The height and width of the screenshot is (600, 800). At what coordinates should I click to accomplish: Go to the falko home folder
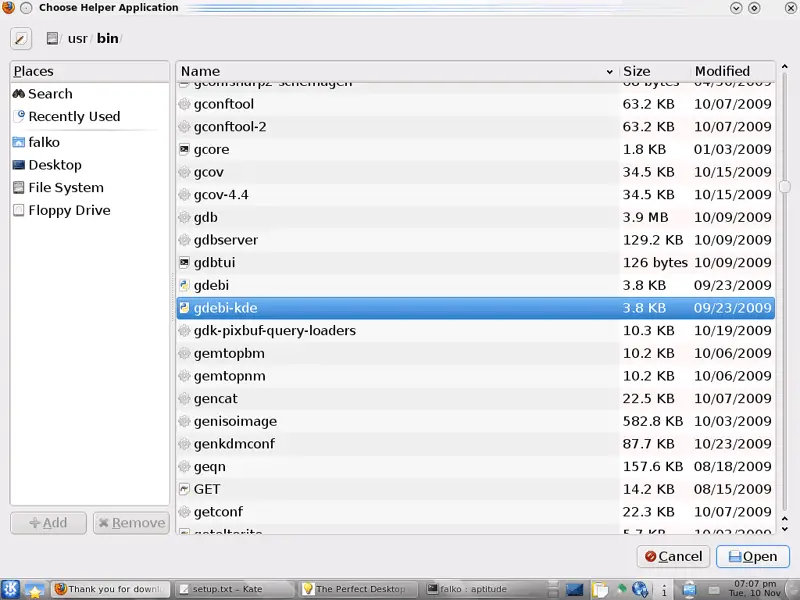(x=43, y=142)
